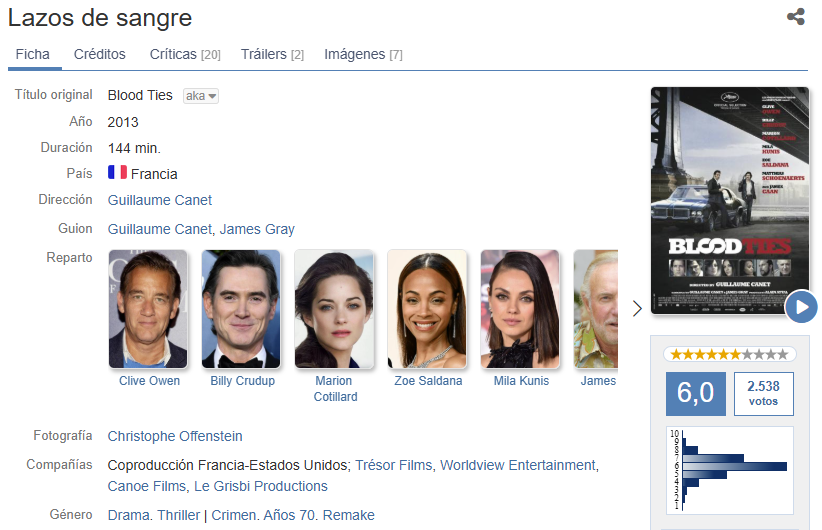This screenshot has width=822, height=530.
Task: Open the Crimen topic link
Action: [234, 515]
